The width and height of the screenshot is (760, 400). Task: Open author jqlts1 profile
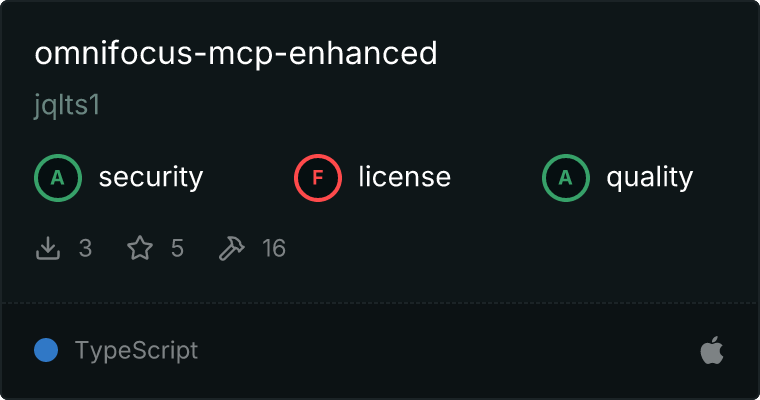67,105
